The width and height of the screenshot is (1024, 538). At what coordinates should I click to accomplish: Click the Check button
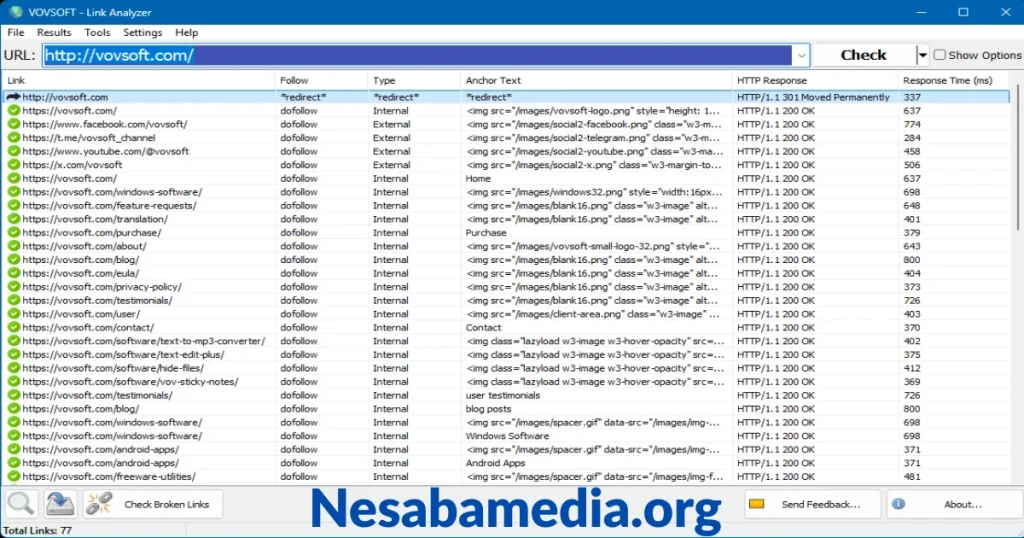[863, 55]
